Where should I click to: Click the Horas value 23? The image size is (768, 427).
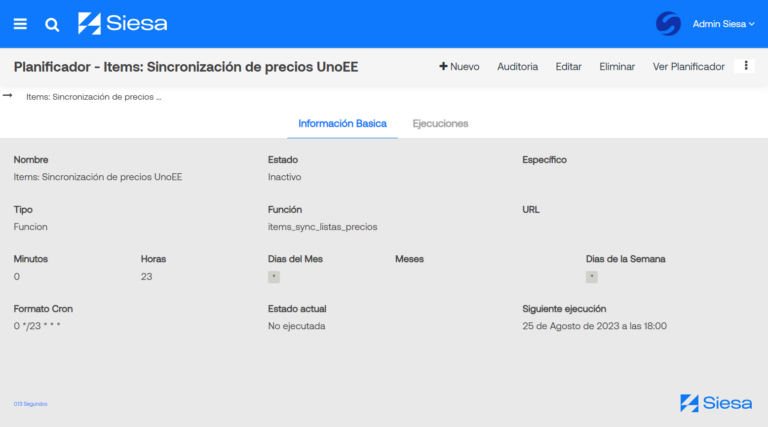click(x=146, y=277)
